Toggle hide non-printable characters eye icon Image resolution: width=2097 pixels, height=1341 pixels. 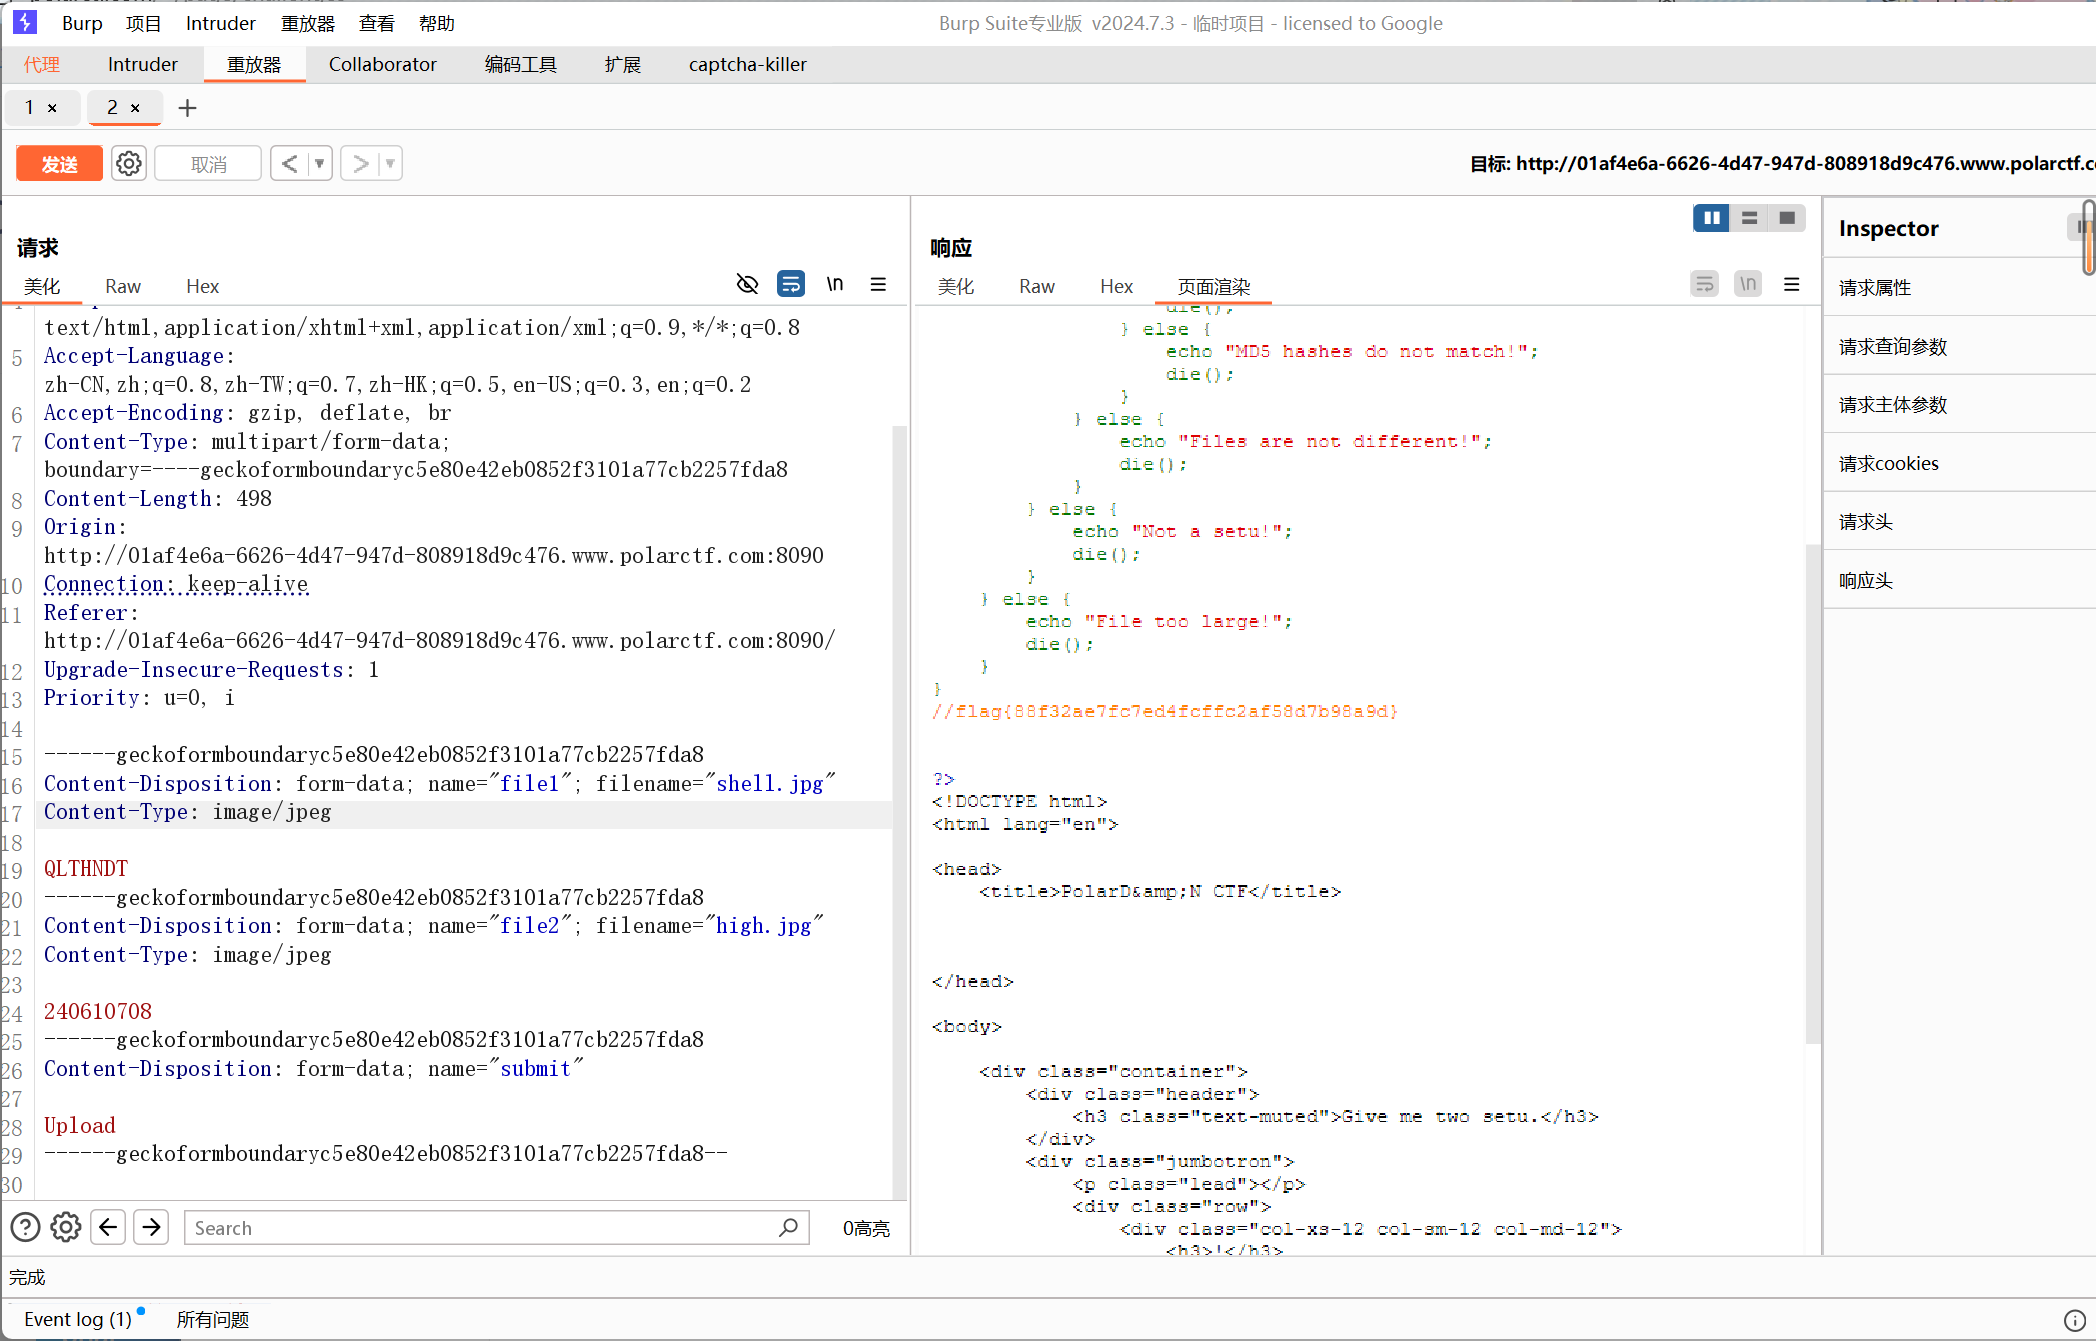(747, 284)
